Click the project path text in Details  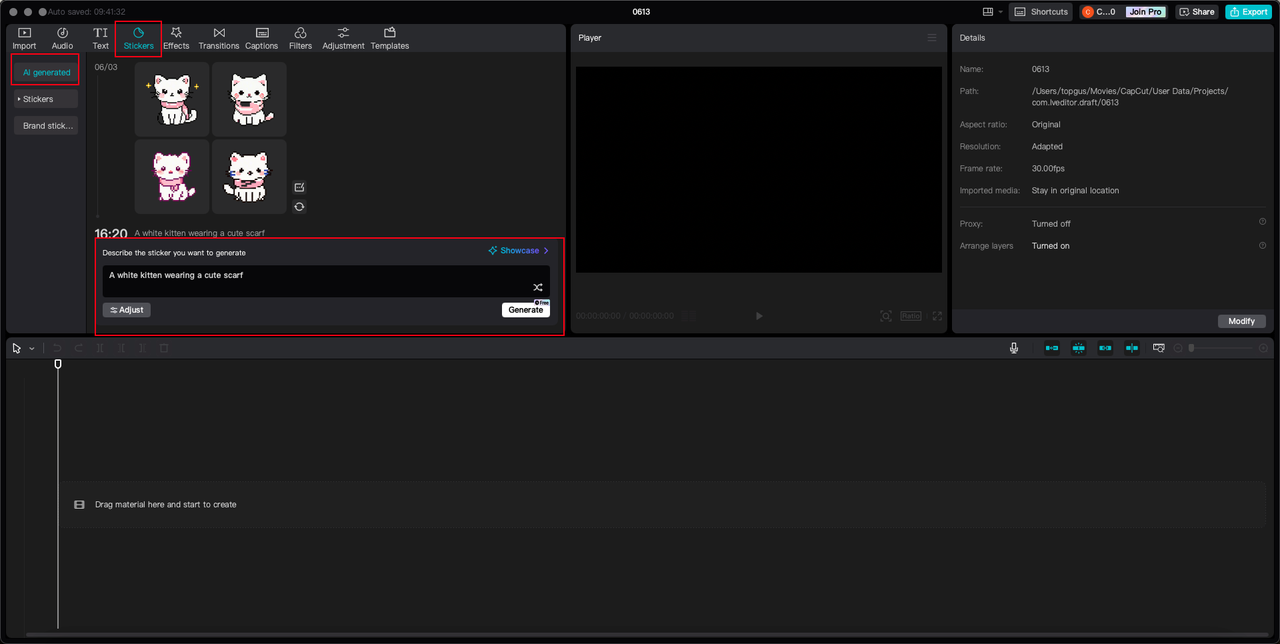click(x=1130, y=97)
